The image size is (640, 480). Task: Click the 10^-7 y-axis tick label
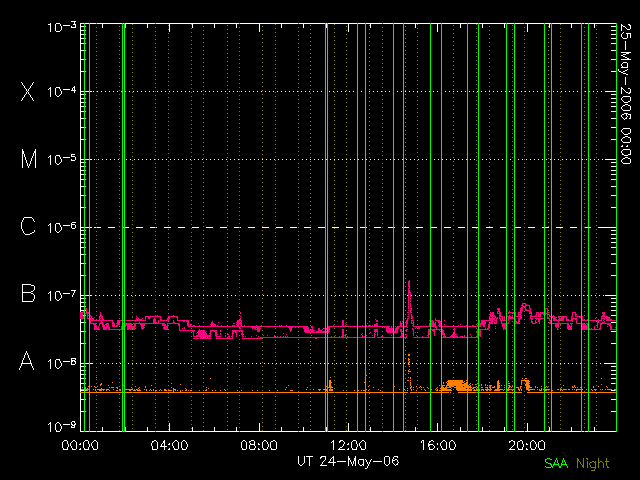(x=62, y=295)
